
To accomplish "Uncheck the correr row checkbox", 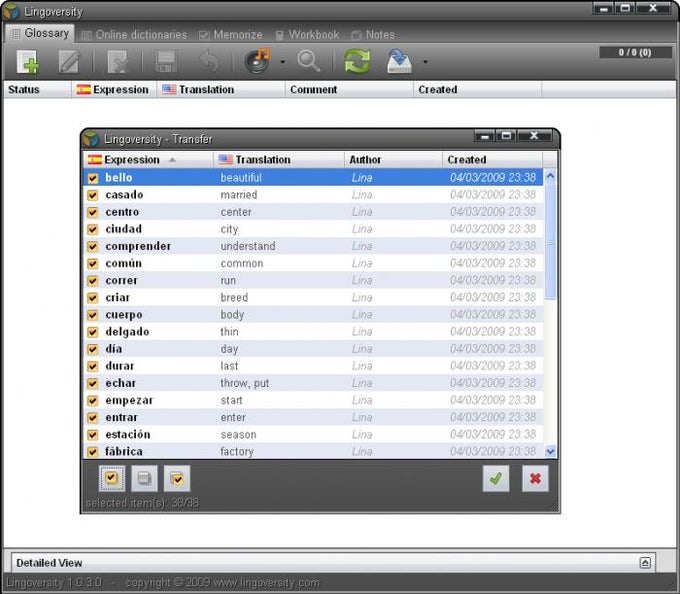I will click(x=93, y=281).
